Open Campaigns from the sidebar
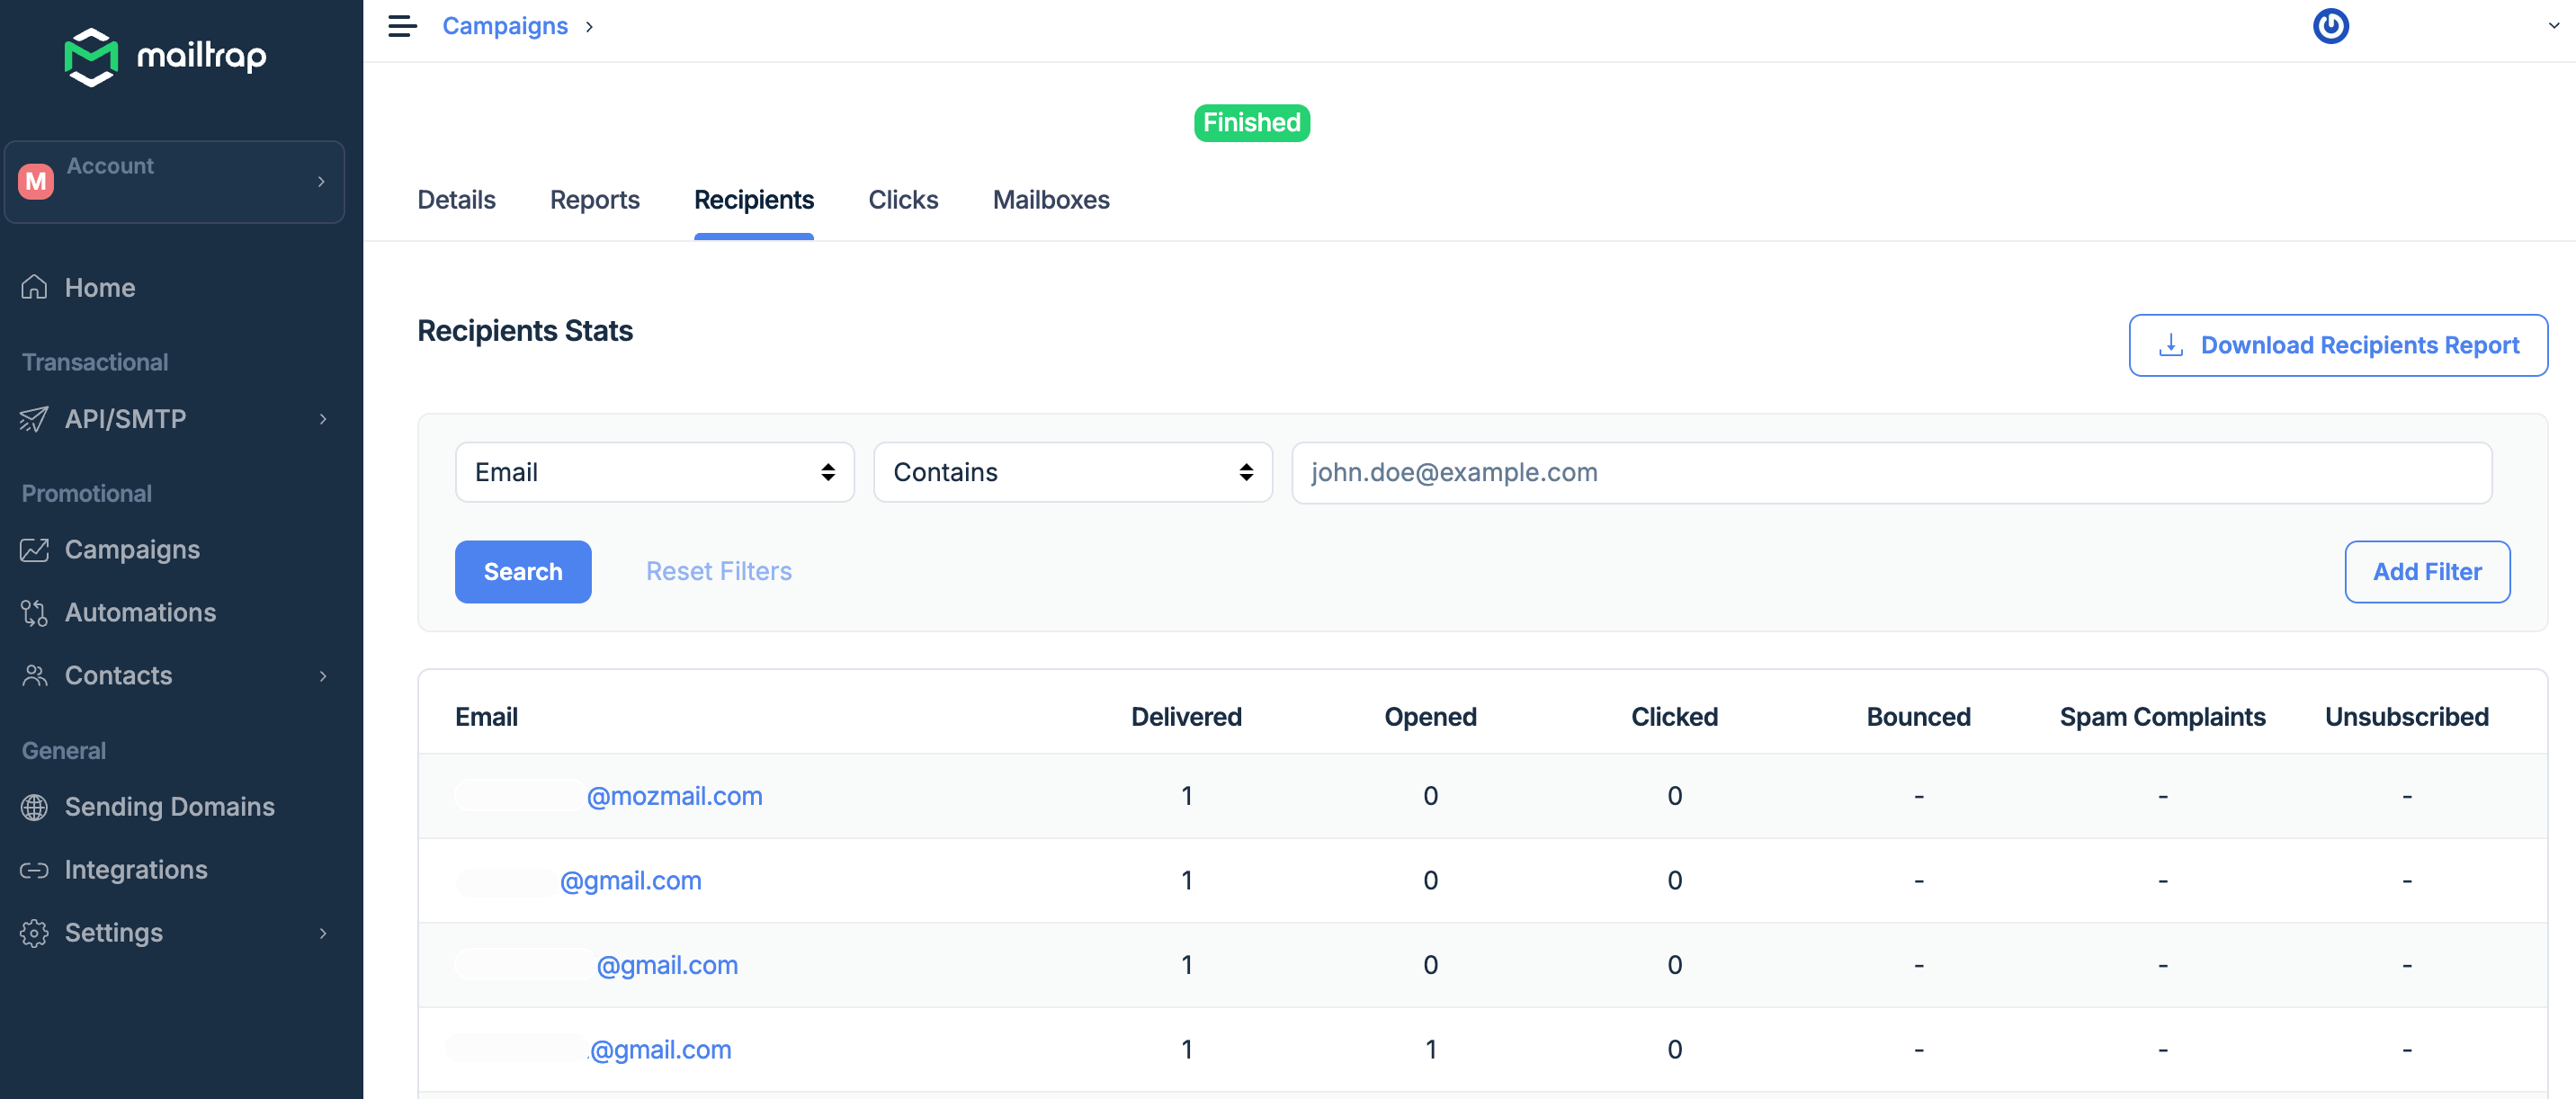Screen dimensions: 2576x1099 (131, 550)
